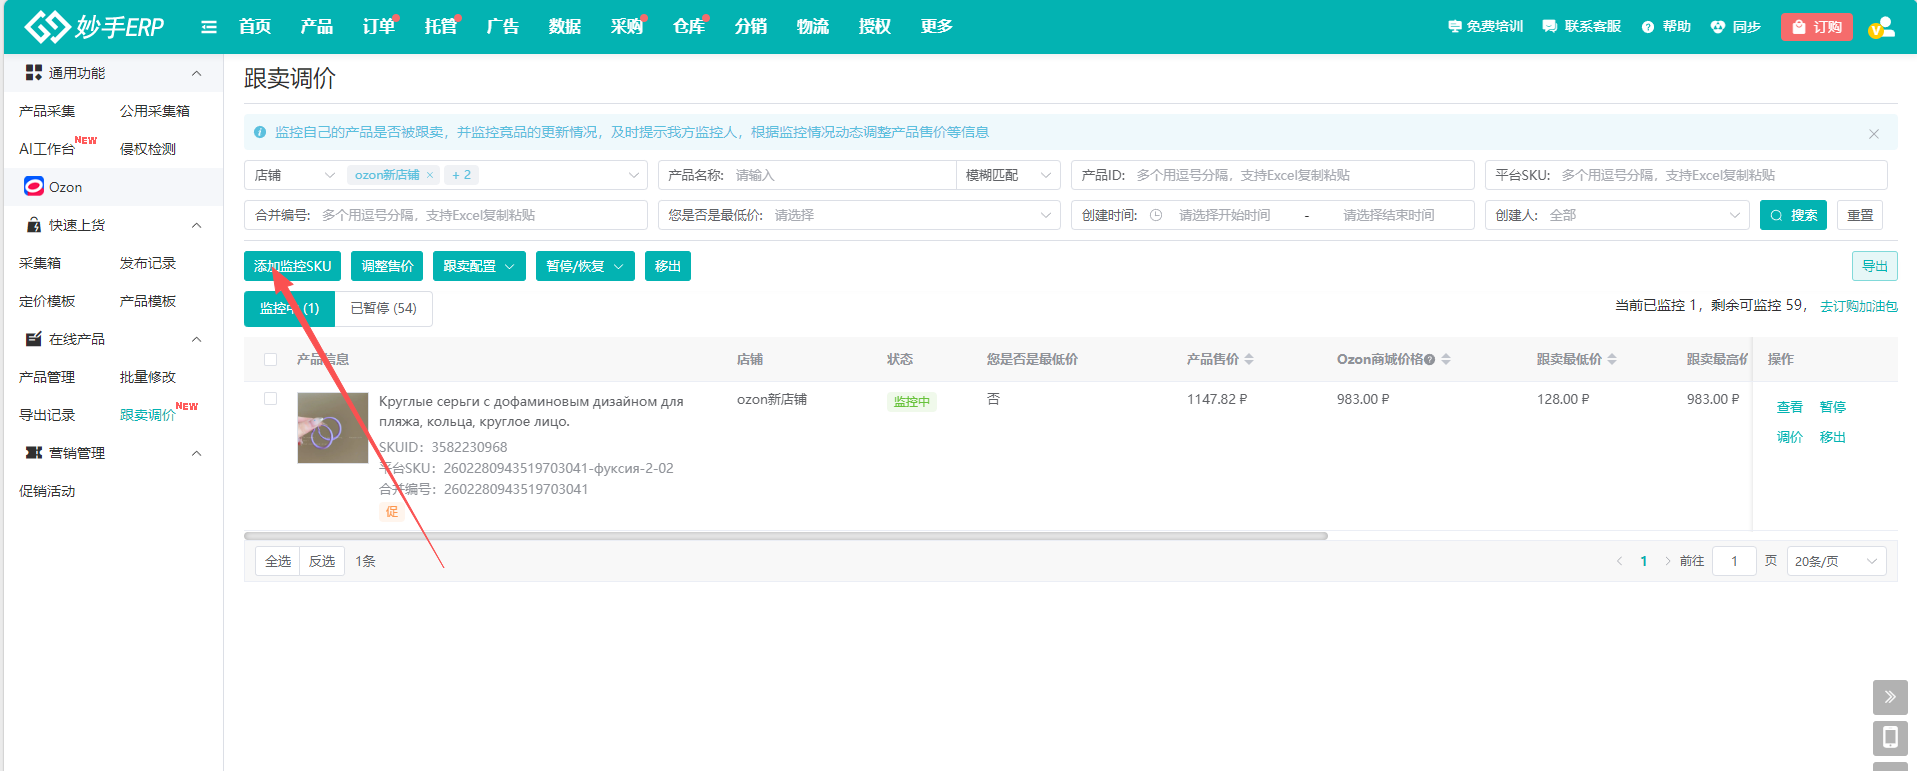1917x771 pixels.
Task: Click the 快速上货 bag icon
Action: tap(34, 225)
